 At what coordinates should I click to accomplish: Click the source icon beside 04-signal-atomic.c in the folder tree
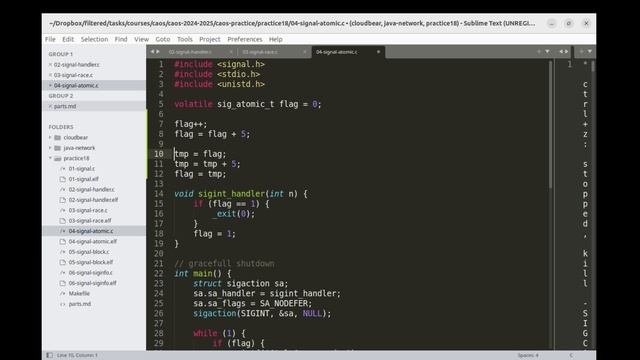coord(62,231)
